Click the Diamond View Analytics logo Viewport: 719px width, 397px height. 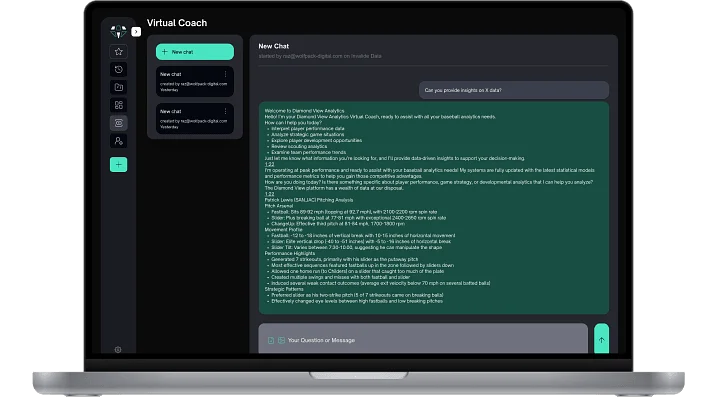pyautogui.click(x=118, y=31)
